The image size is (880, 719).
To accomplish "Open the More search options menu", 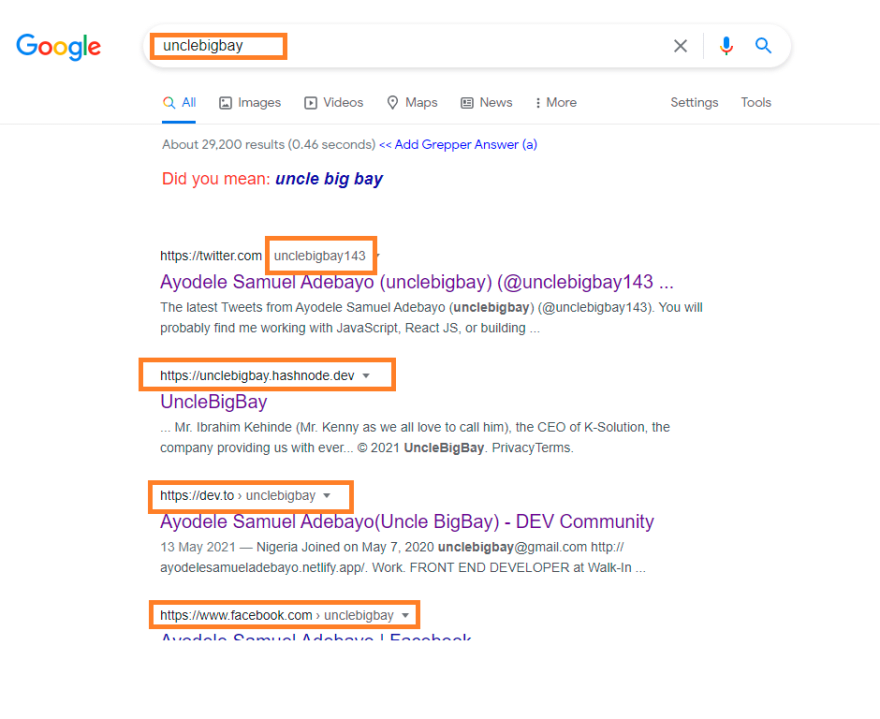I will [x=556, y=103].
